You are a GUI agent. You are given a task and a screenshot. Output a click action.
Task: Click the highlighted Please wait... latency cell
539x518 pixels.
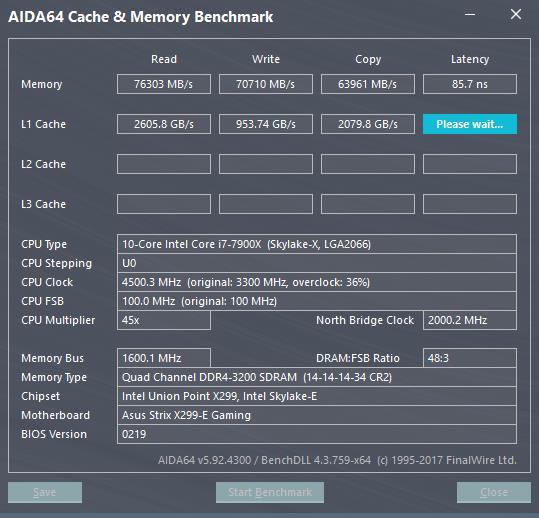(470, 124)
